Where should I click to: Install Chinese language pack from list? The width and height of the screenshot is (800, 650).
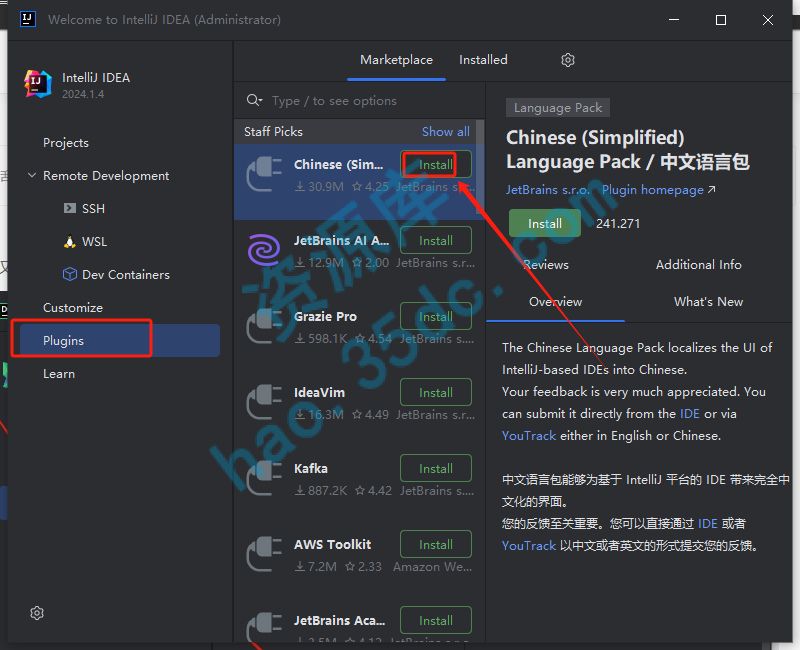436,164
